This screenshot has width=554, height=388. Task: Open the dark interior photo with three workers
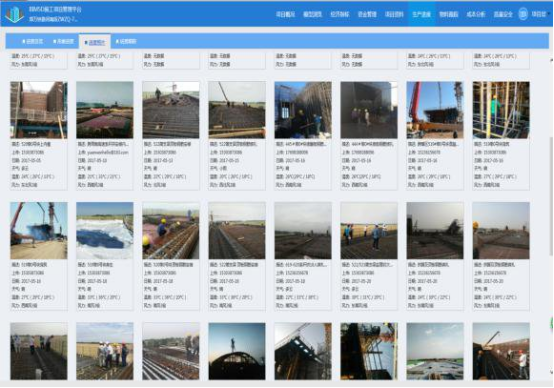coord(369,110)
